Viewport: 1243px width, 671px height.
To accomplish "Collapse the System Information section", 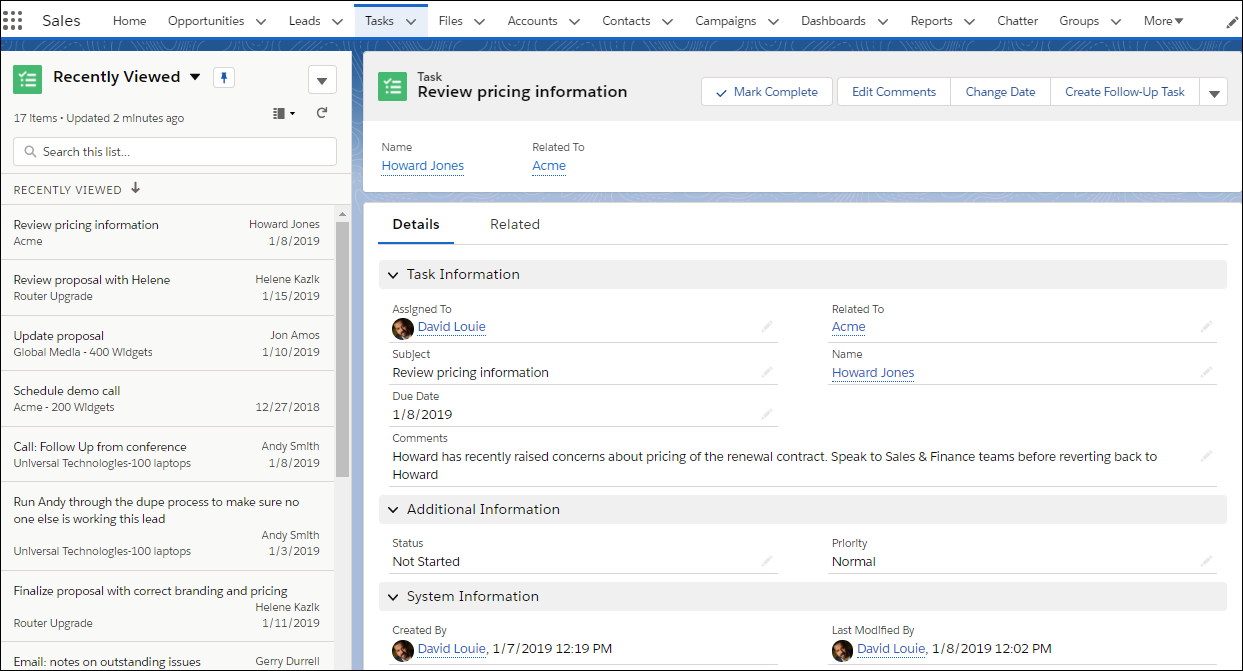I will click(393, 596).
